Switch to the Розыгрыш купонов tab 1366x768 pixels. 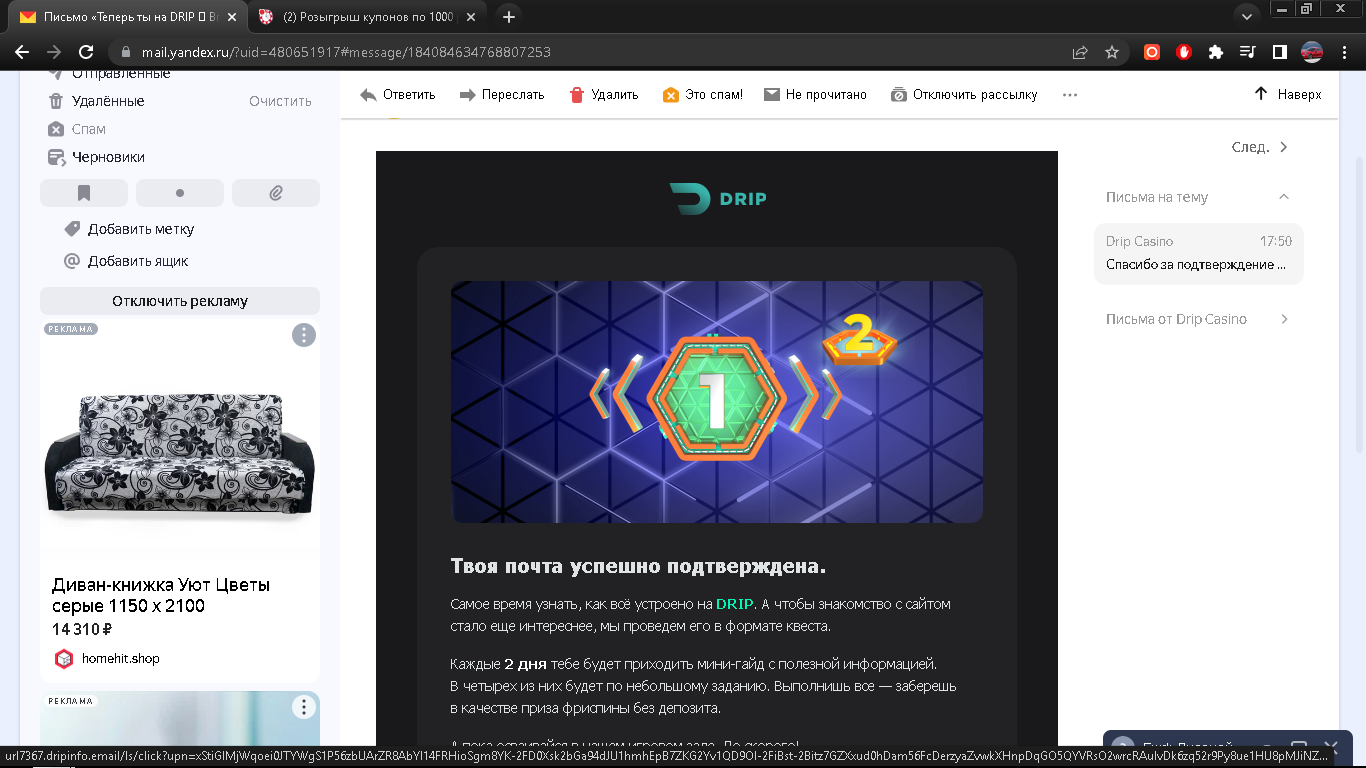click(366, 17)
